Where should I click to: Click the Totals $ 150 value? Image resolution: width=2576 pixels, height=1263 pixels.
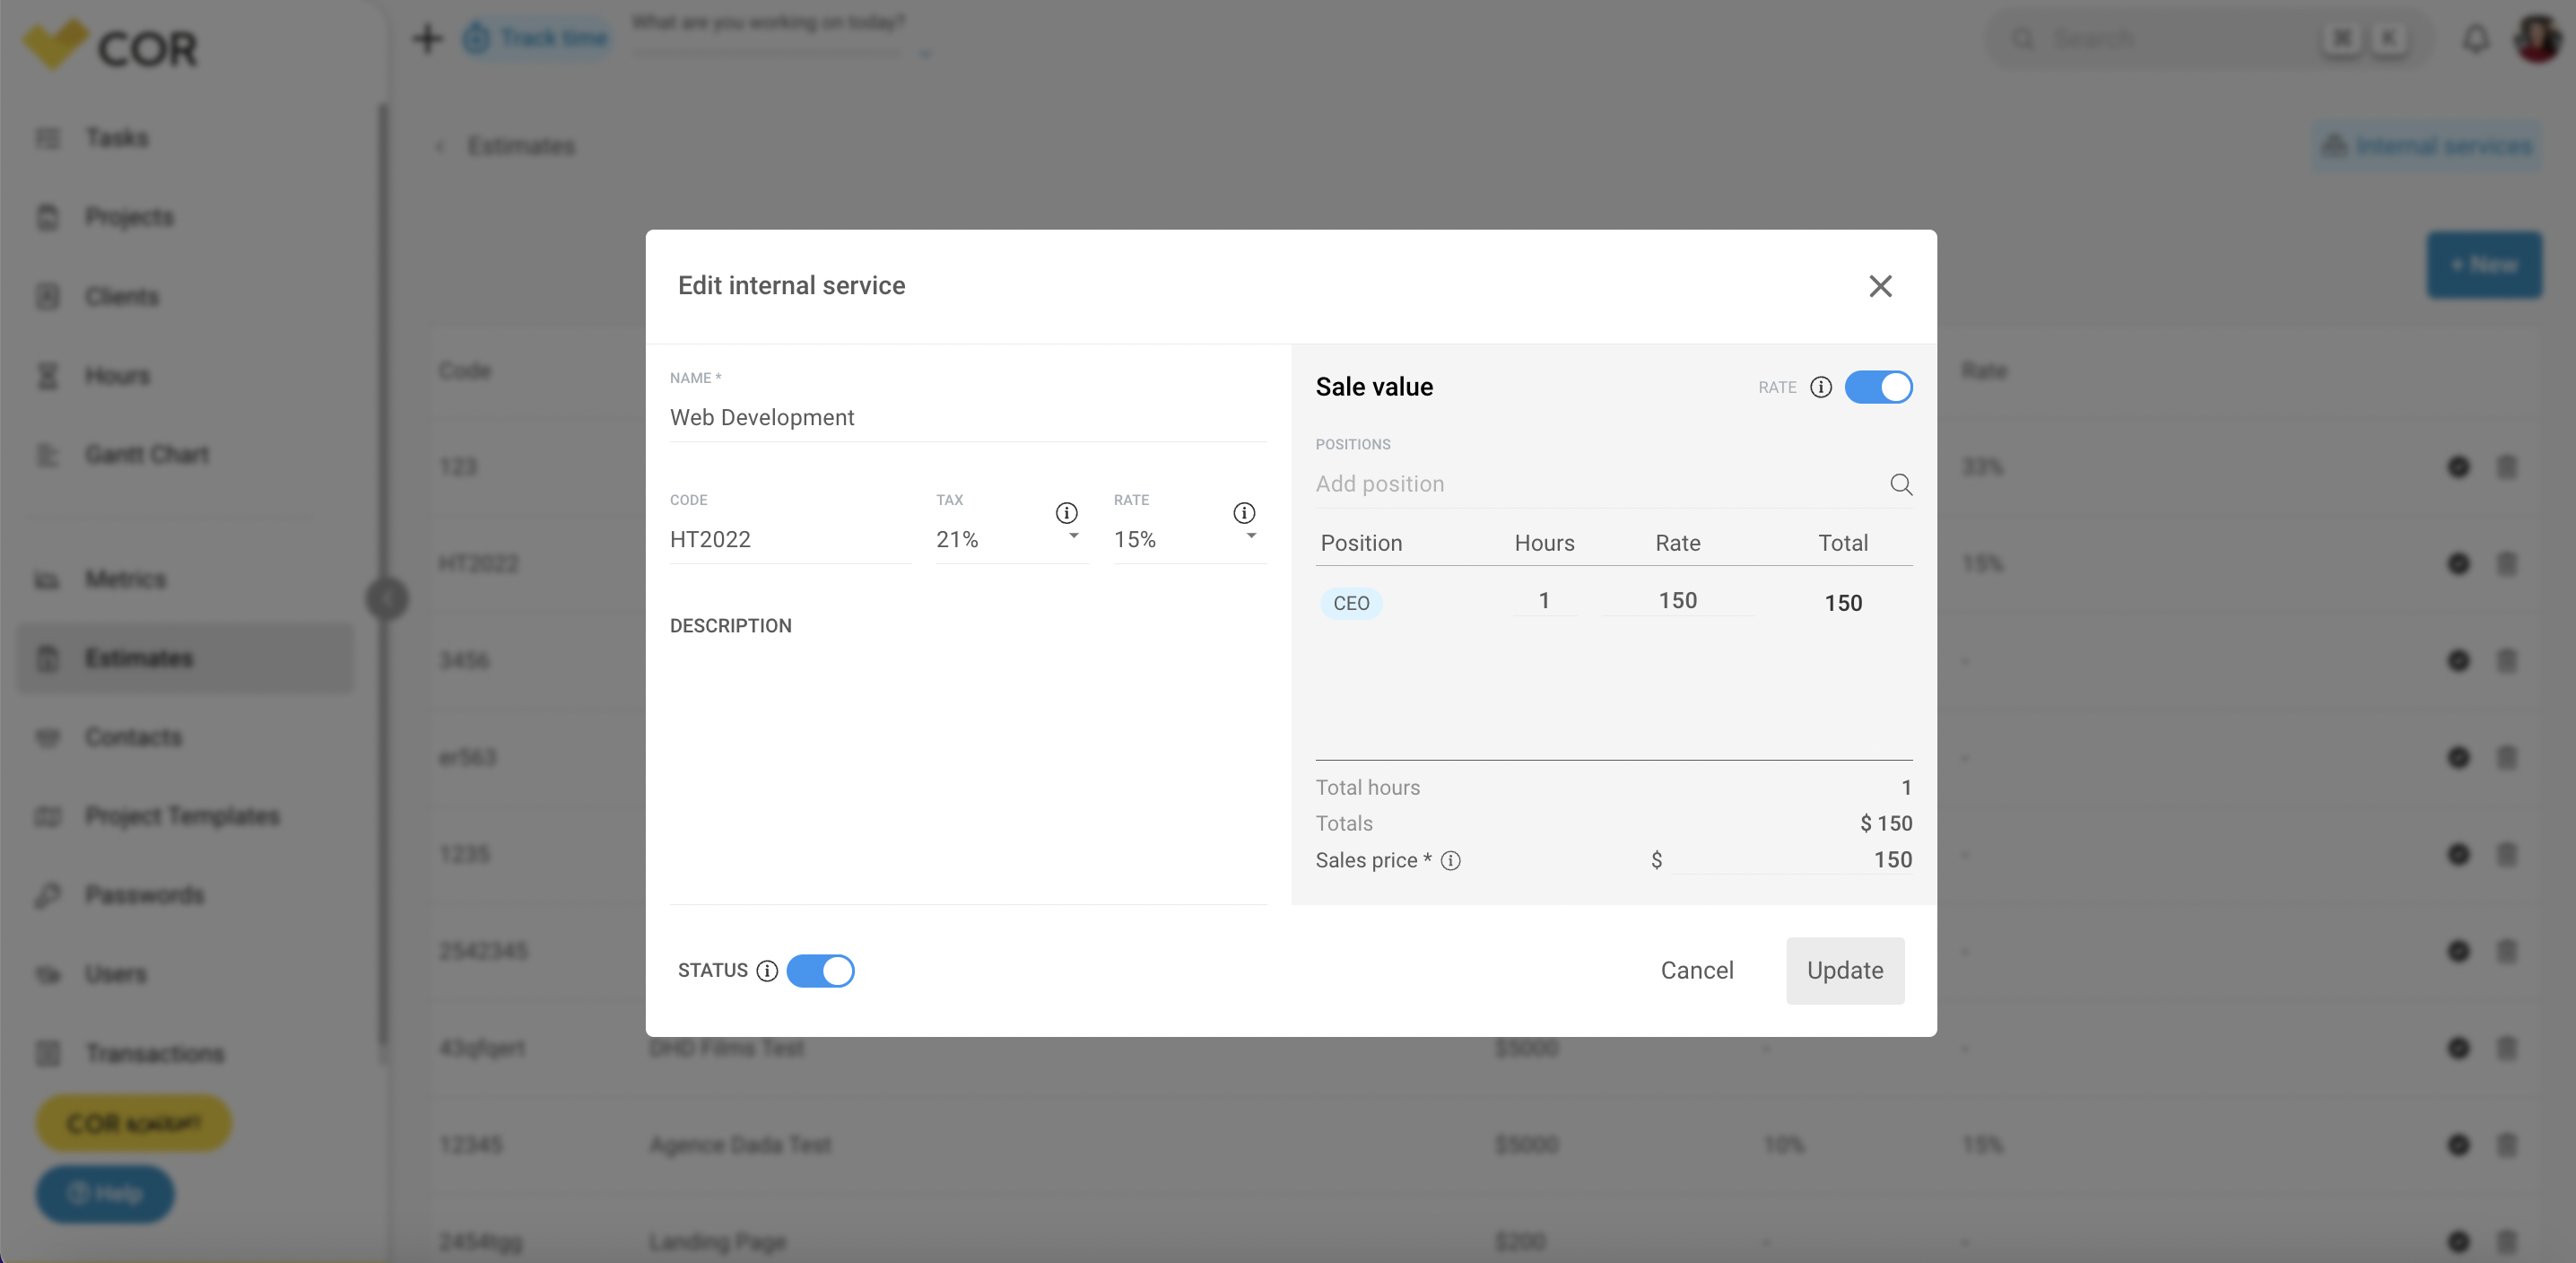click(1886, 823)
